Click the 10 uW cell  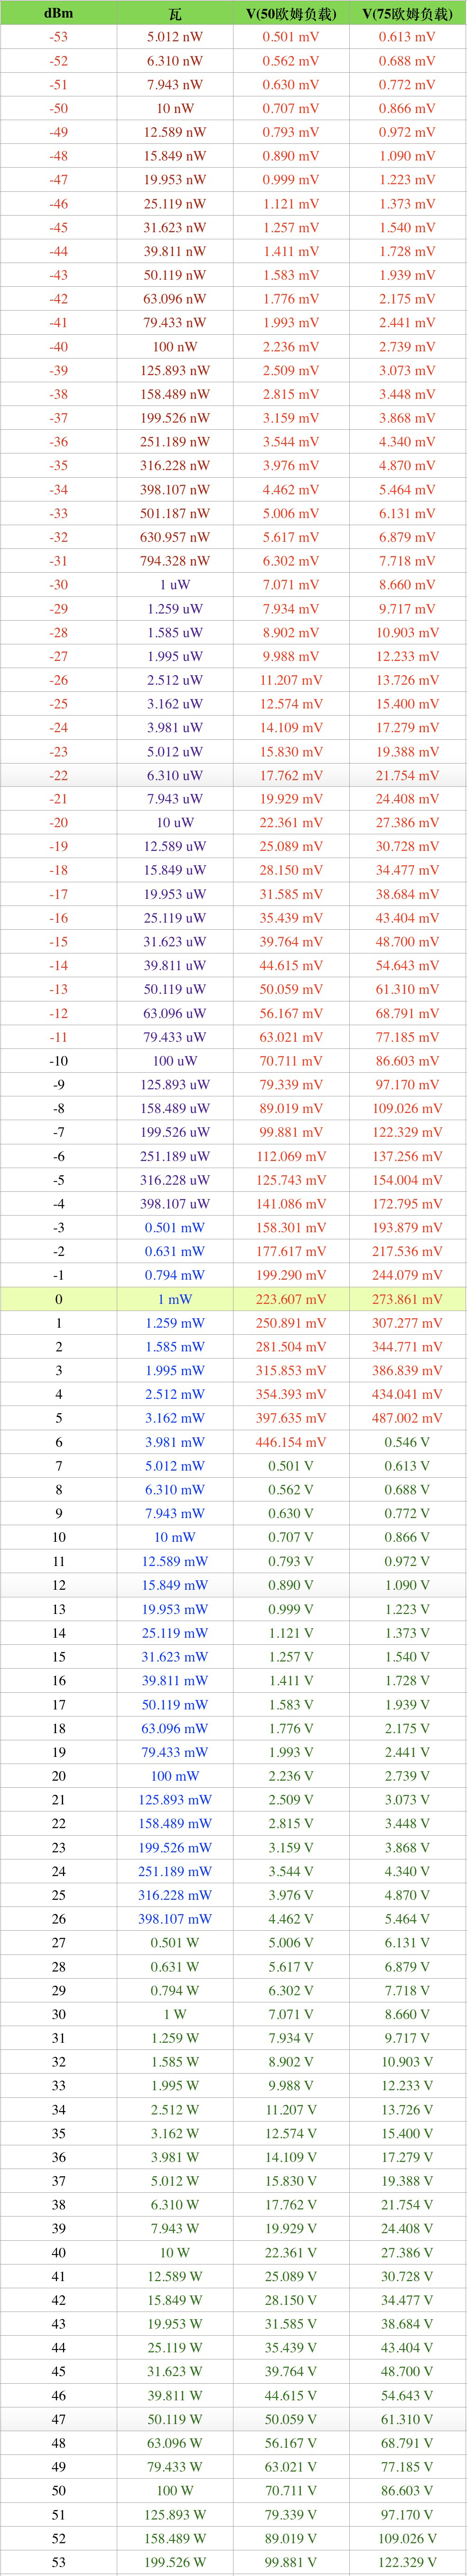click(175, 823)
